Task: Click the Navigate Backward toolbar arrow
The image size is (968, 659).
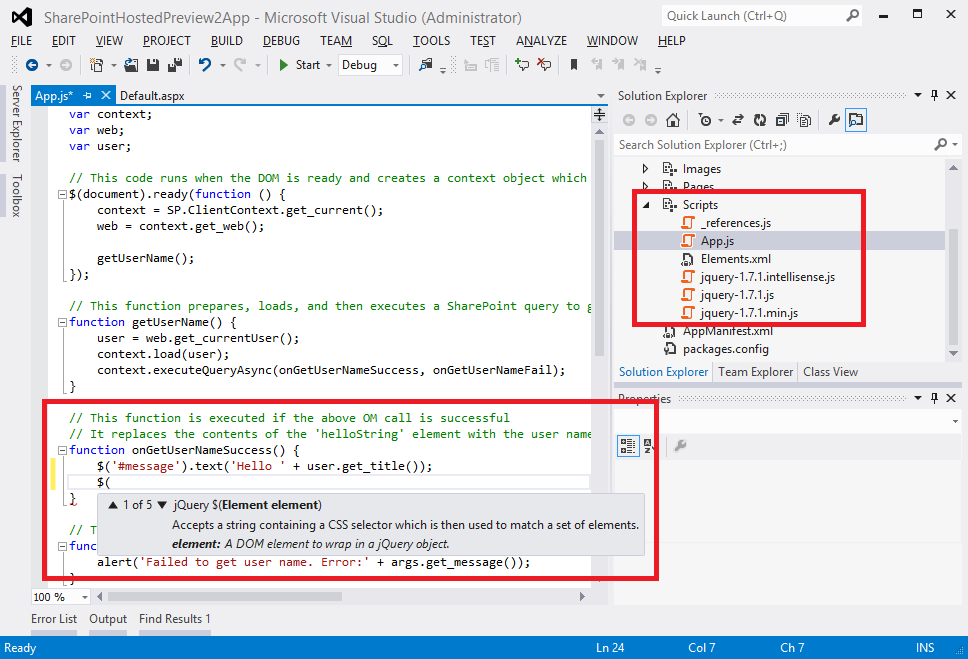Action: (31, 65)
